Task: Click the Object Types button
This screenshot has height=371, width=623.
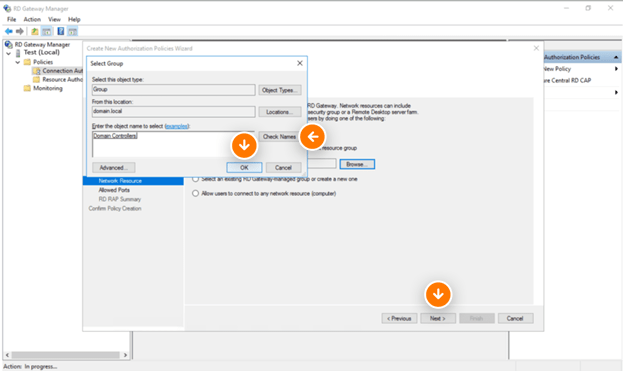Action: [280, 90]
